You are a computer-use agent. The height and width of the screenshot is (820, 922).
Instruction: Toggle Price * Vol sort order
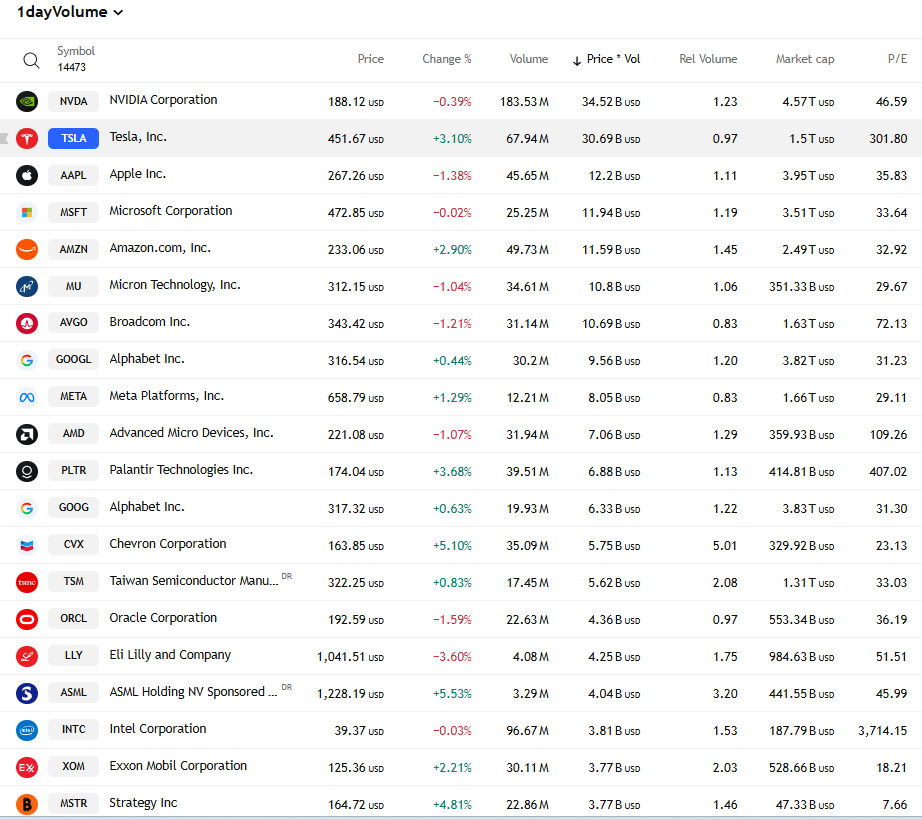click(606, 59)
